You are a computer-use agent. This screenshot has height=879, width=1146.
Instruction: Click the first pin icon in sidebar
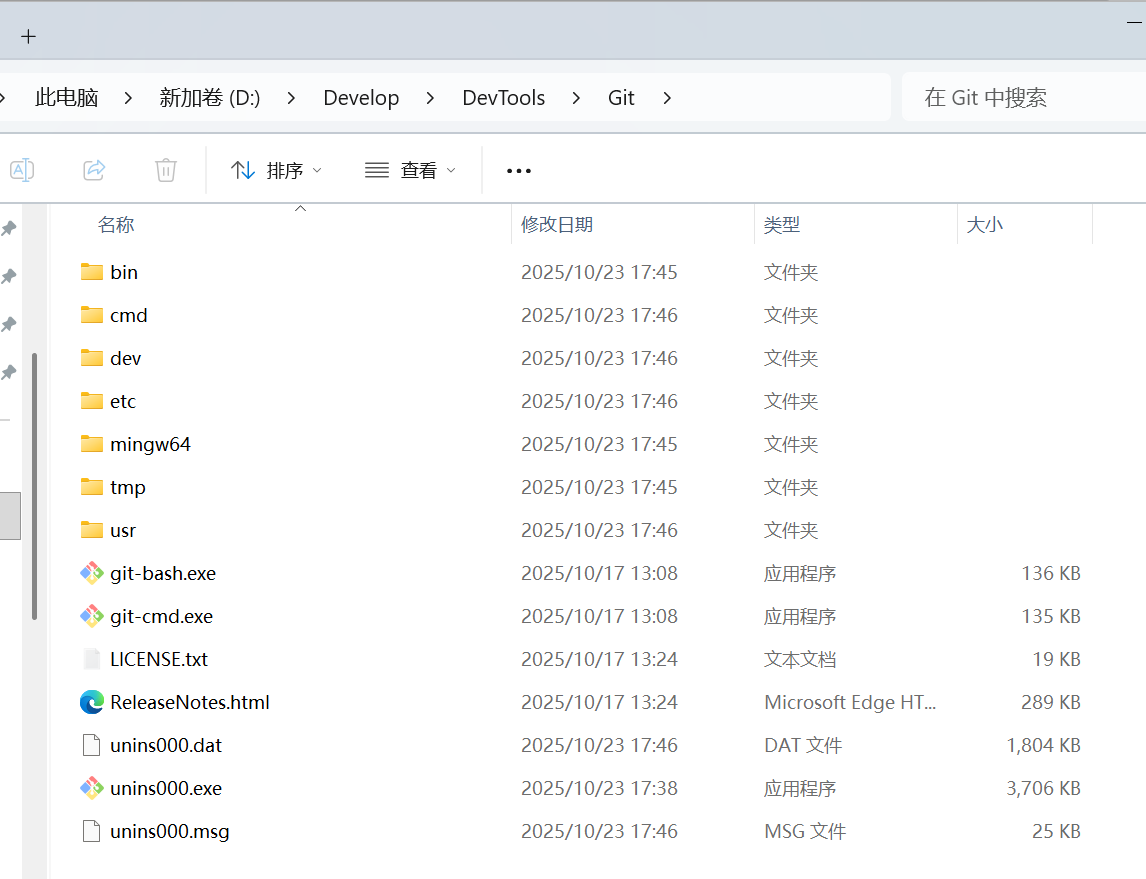9,229
